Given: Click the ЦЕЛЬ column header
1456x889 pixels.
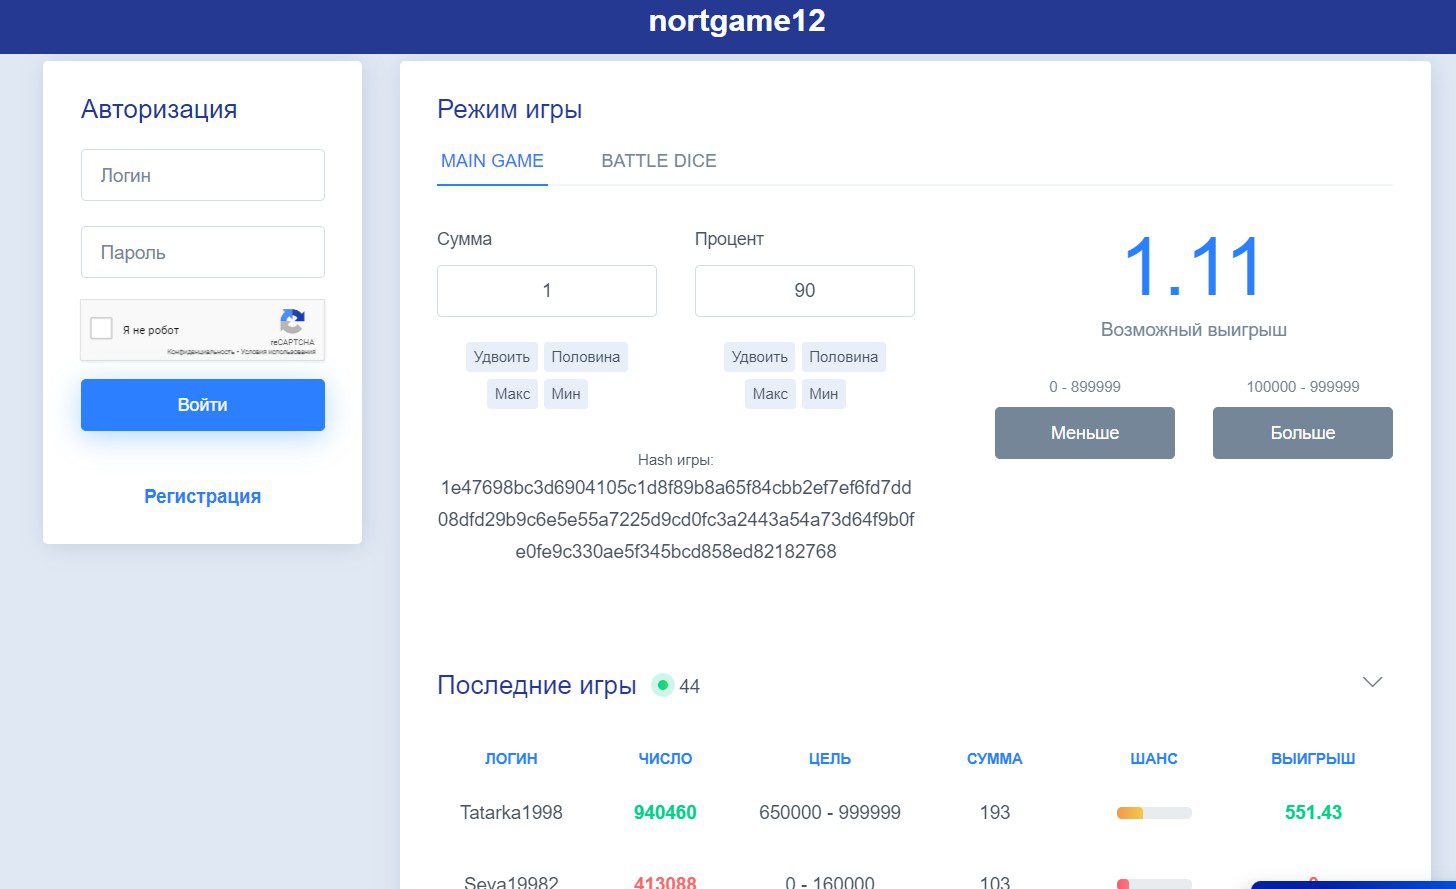Looking at the screenshot, I should point(830,759).
